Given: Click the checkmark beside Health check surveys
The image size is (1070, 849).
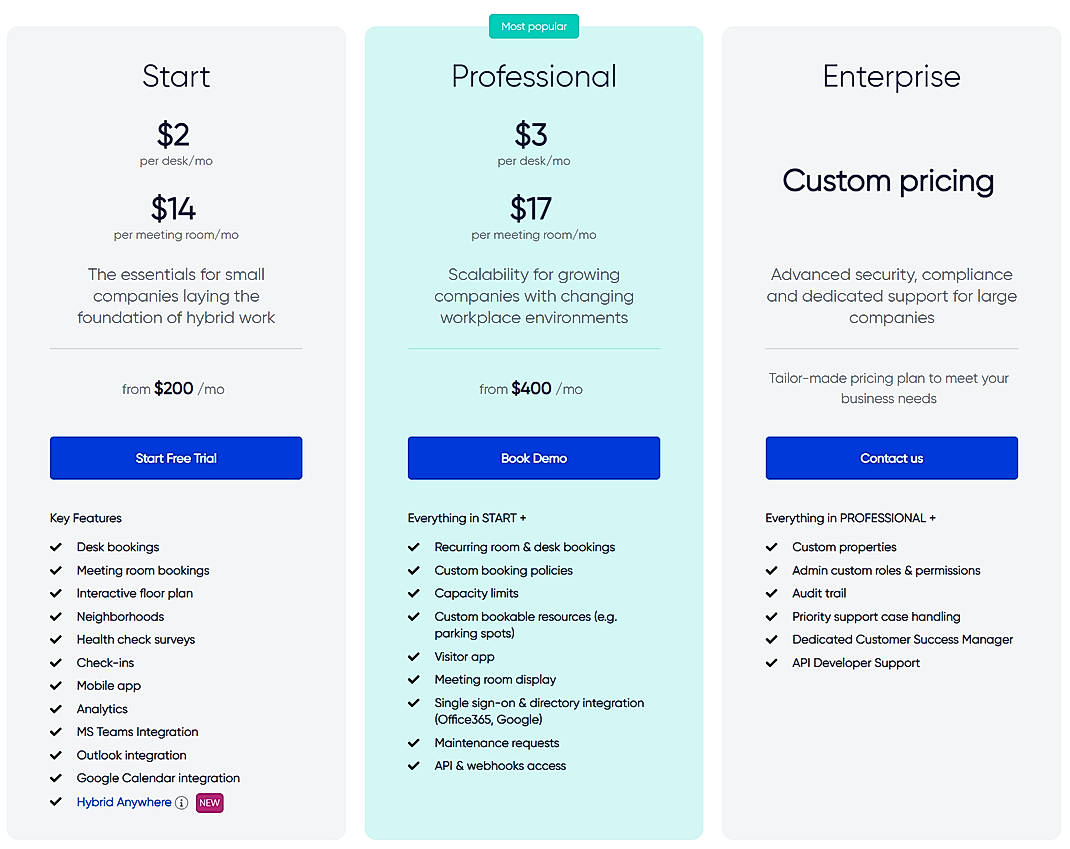Looking at the screenshot, I should tap(55, 639).
